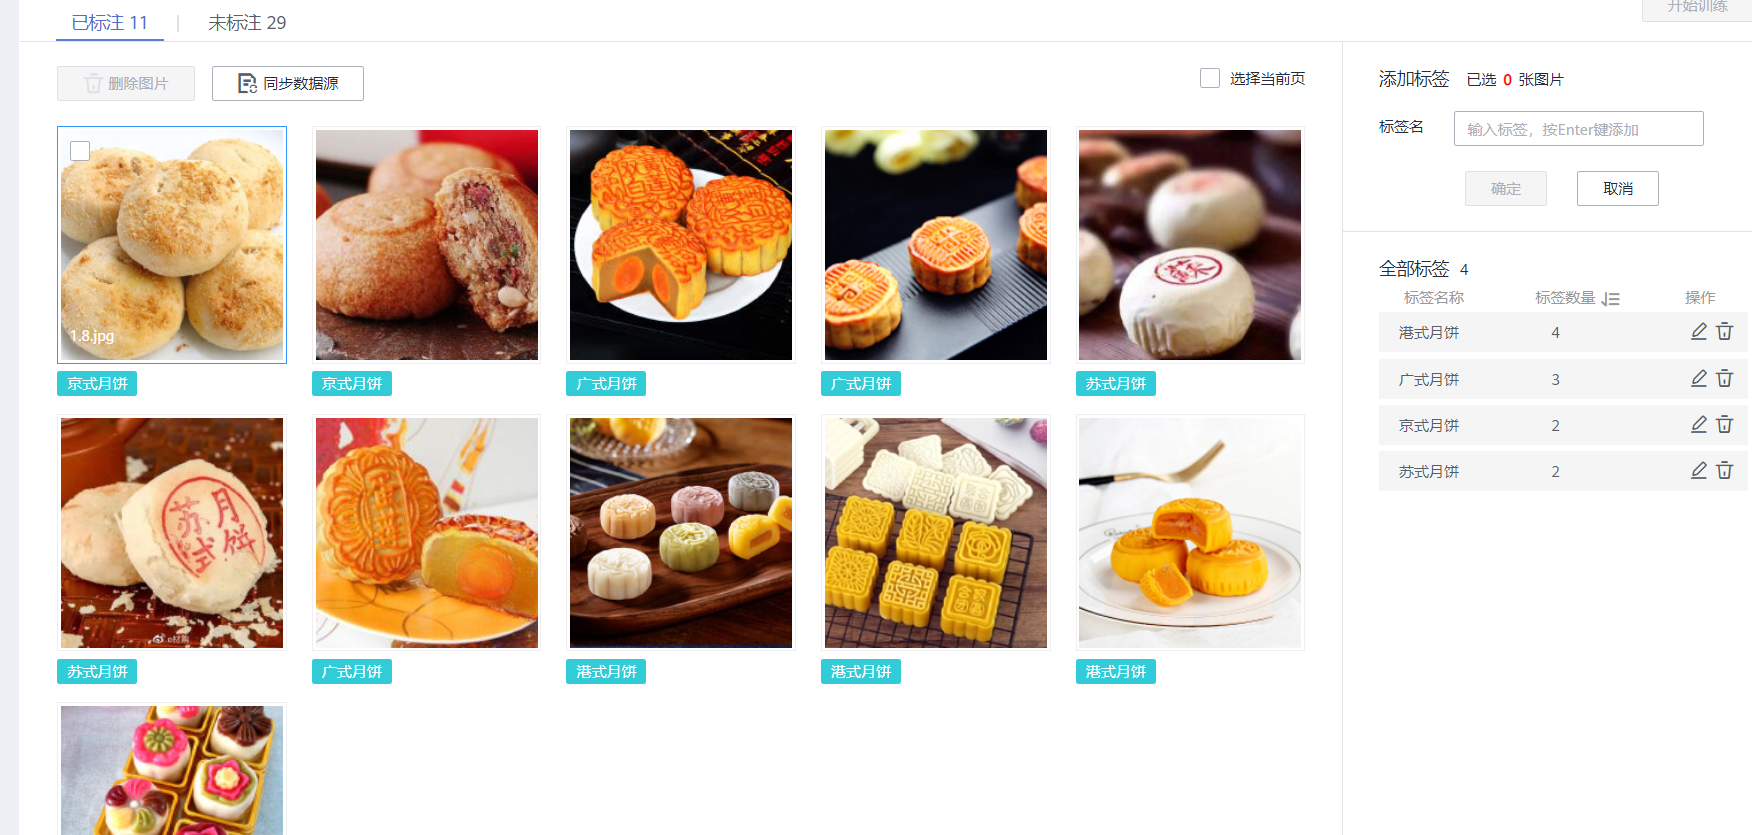The height and width of the screenshot is (835, 1752).
Task: Delete the 广式月饼 label
Action: [x=1724, y=379]
